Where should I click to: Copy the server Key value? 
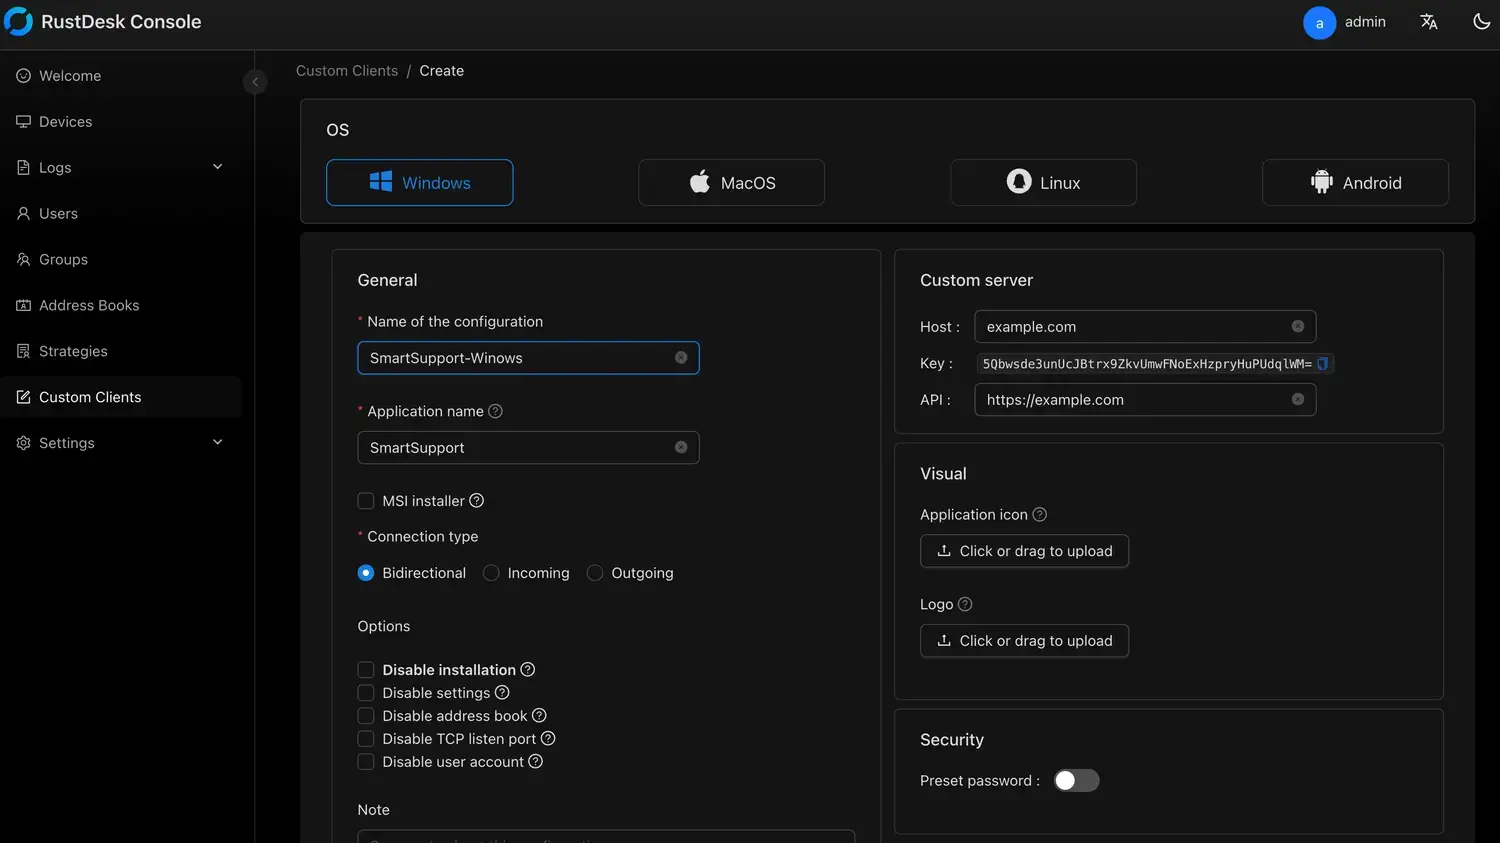click(x=1322, y=363)
